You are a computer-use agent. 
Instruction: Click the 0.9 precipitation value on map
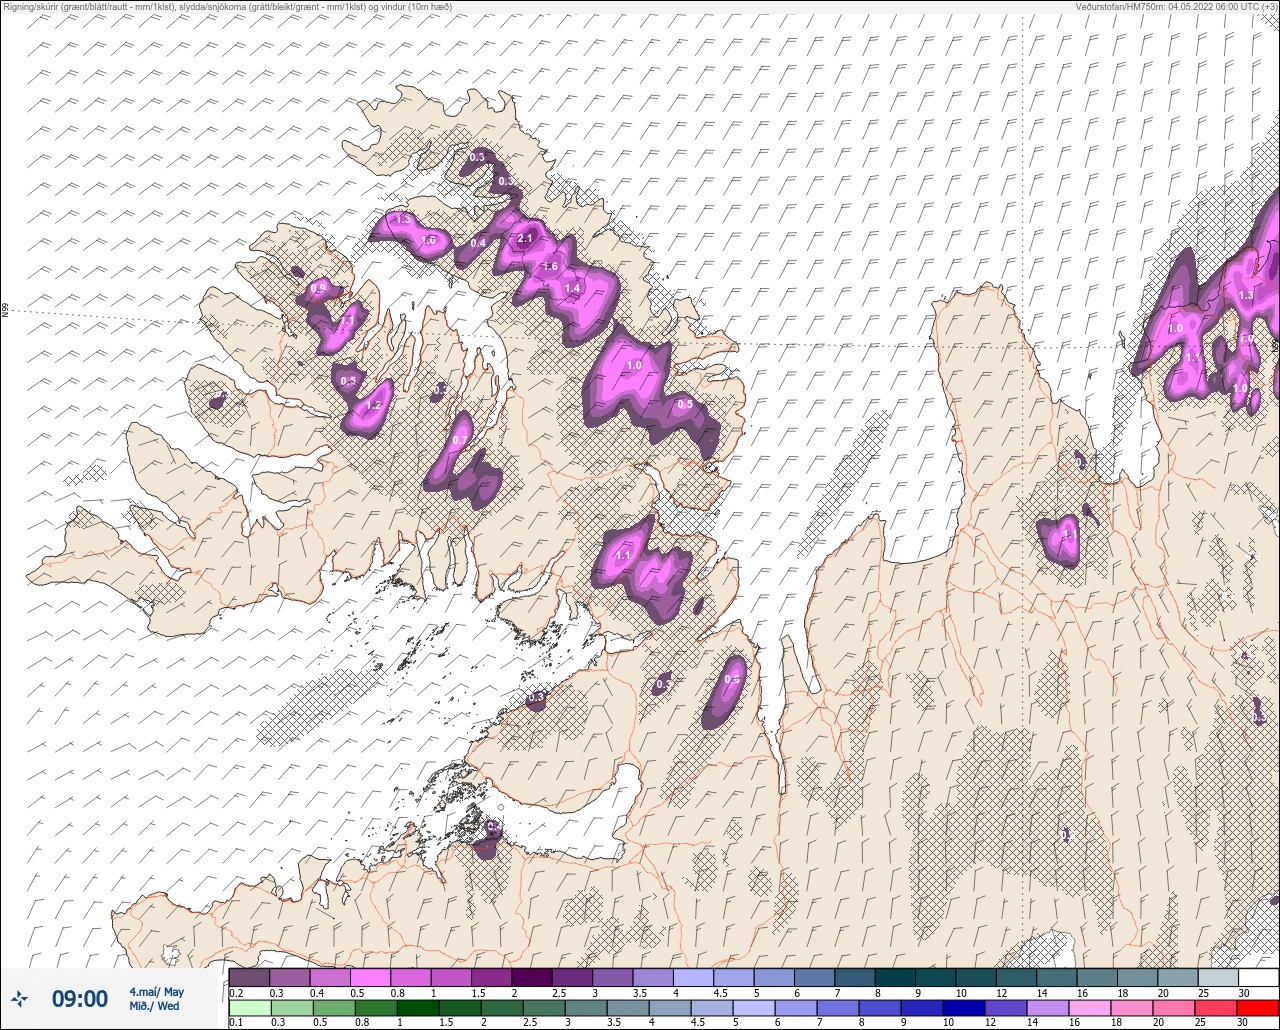(x=318, y=288)
